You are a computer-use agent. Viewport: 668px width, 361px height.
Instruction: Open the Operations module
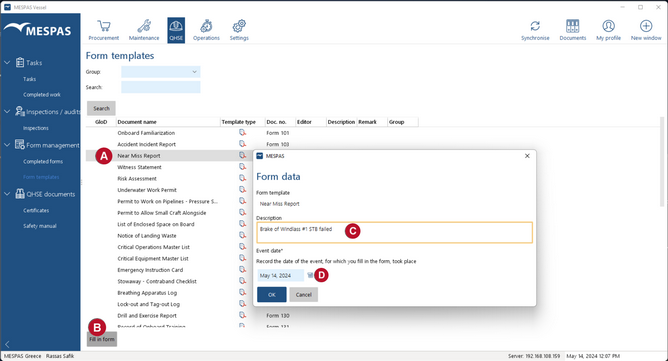click(206, 30)
